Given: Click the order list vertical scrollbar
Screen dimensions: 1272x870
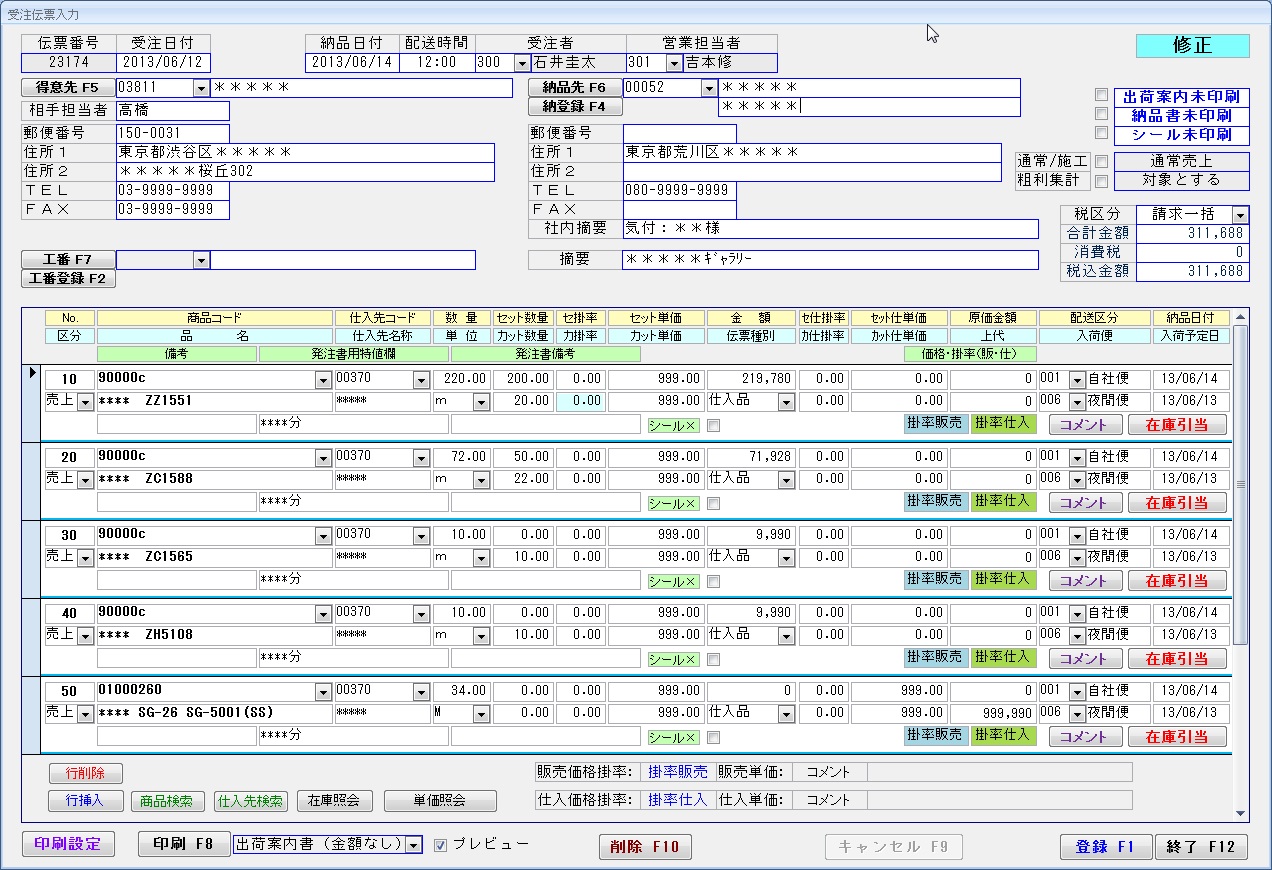Looking at the screenshot, I should tap(1241, 480).
